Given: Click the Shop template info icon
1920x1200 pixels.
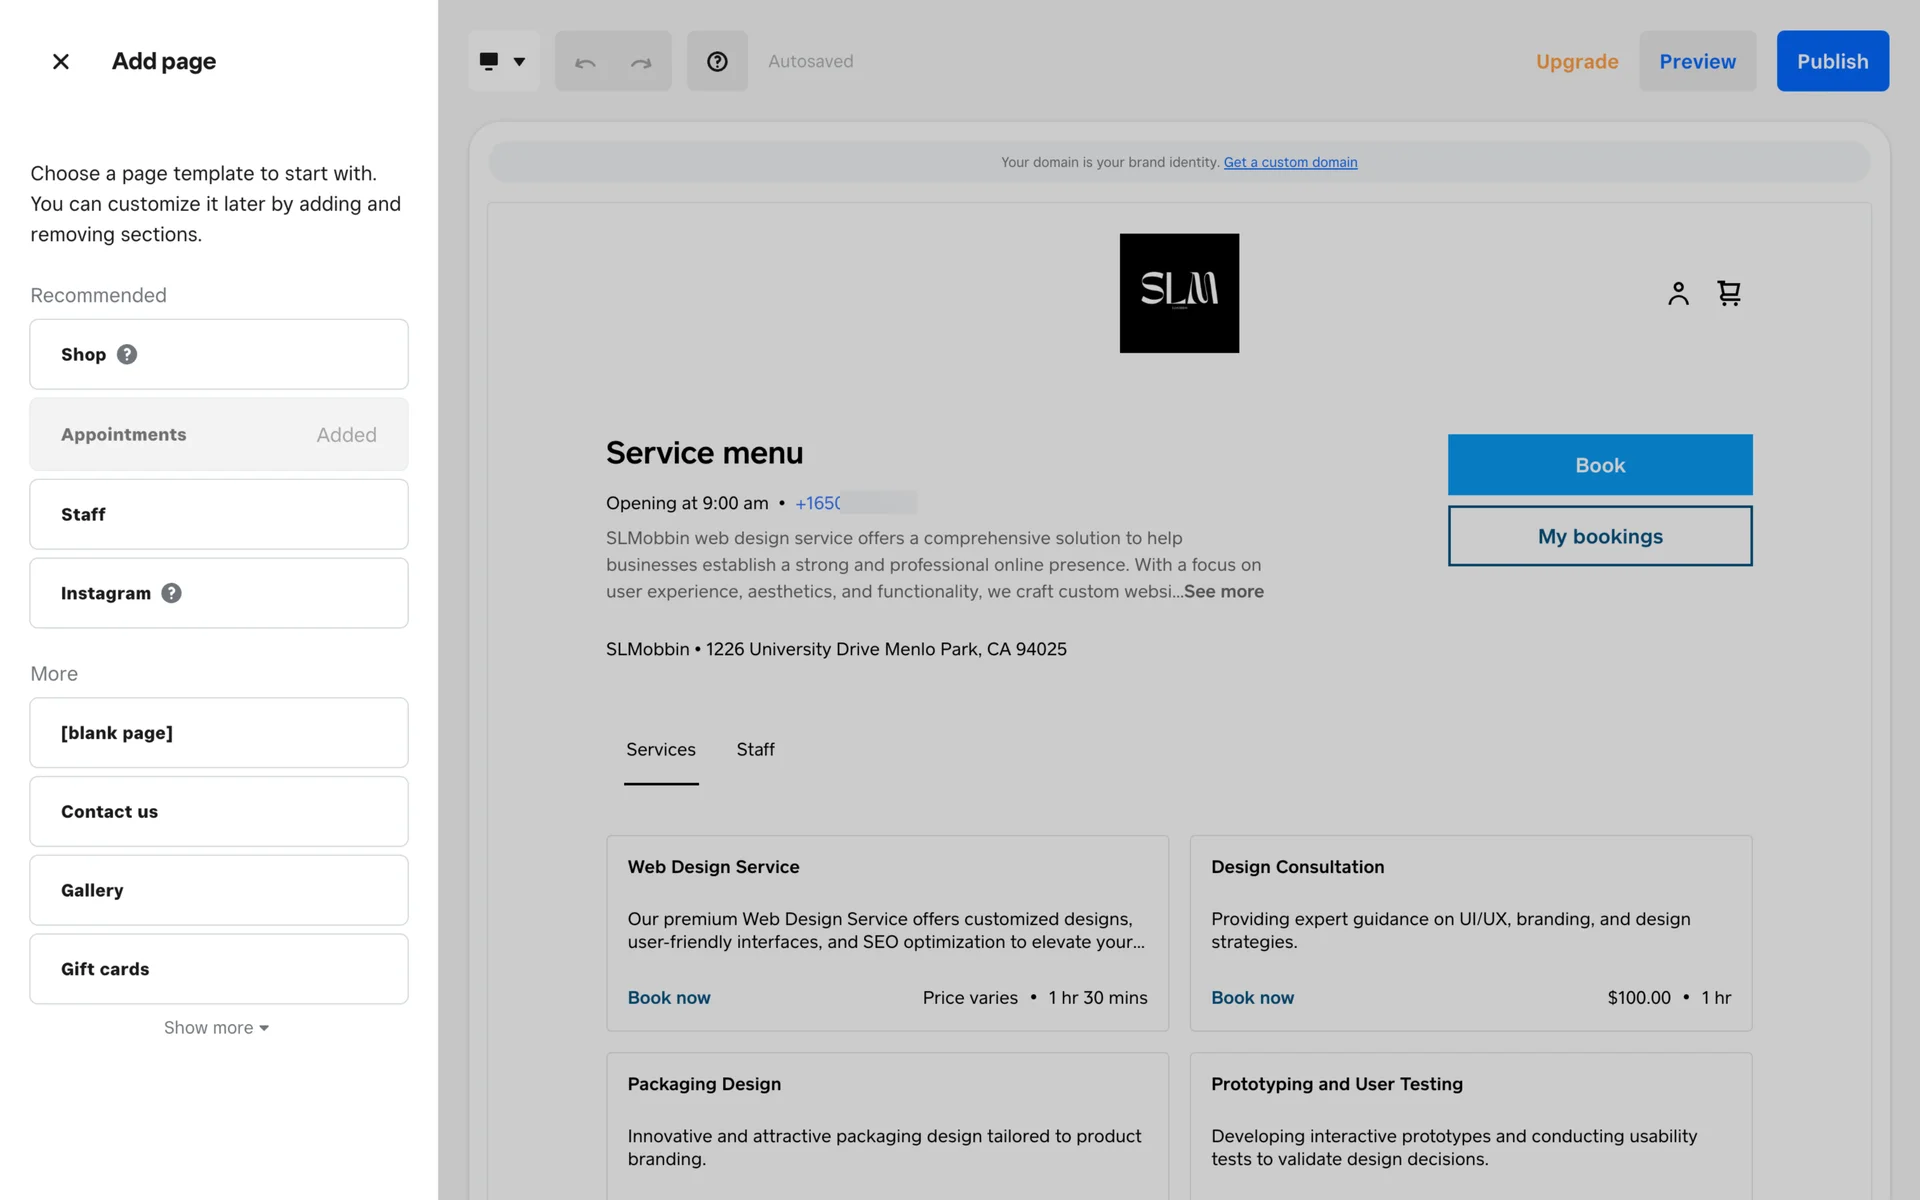Looking at the screenshot, I should pos(127,354).
